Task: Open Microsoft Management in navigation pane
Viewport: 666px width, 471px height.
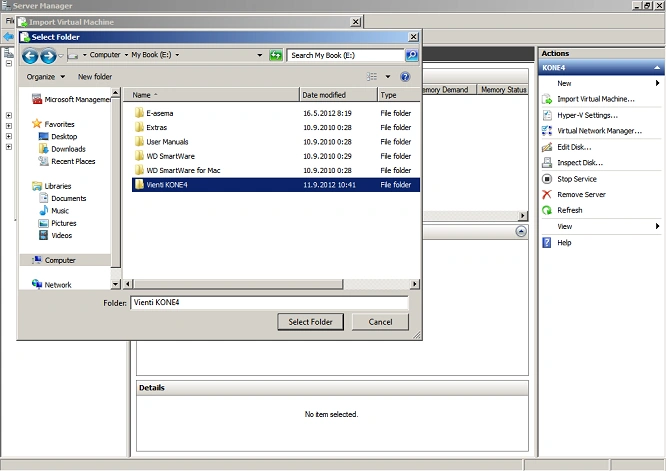Action: coord(72,99)
